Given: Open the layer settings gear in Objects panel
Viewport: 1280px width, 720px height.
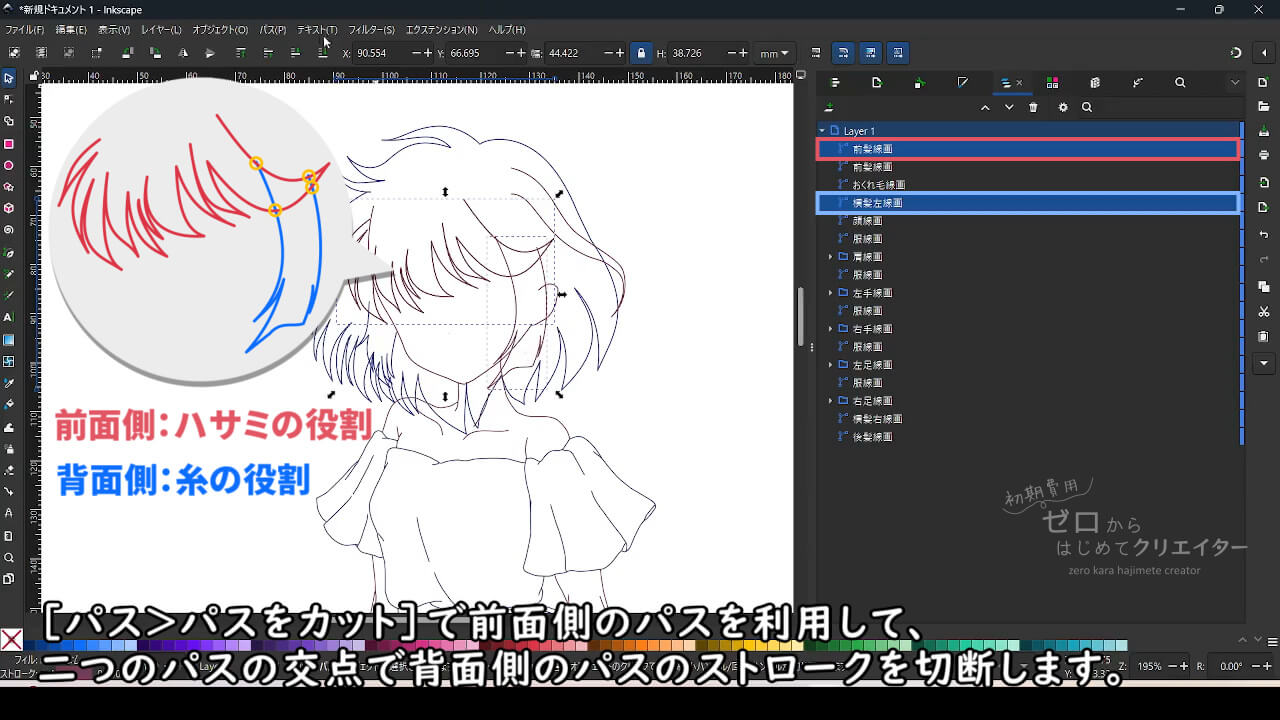Looking at the screenshot, I should coord(1063,107).
